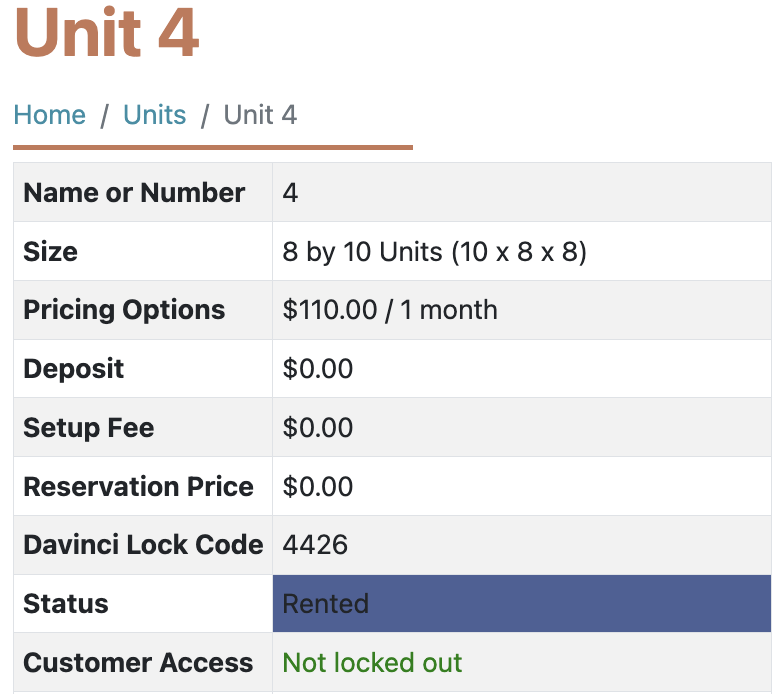This screenshot has width=780, height=694.
Task: Click the Deposit $0.00 value
Action: click(x=318, y=369)
